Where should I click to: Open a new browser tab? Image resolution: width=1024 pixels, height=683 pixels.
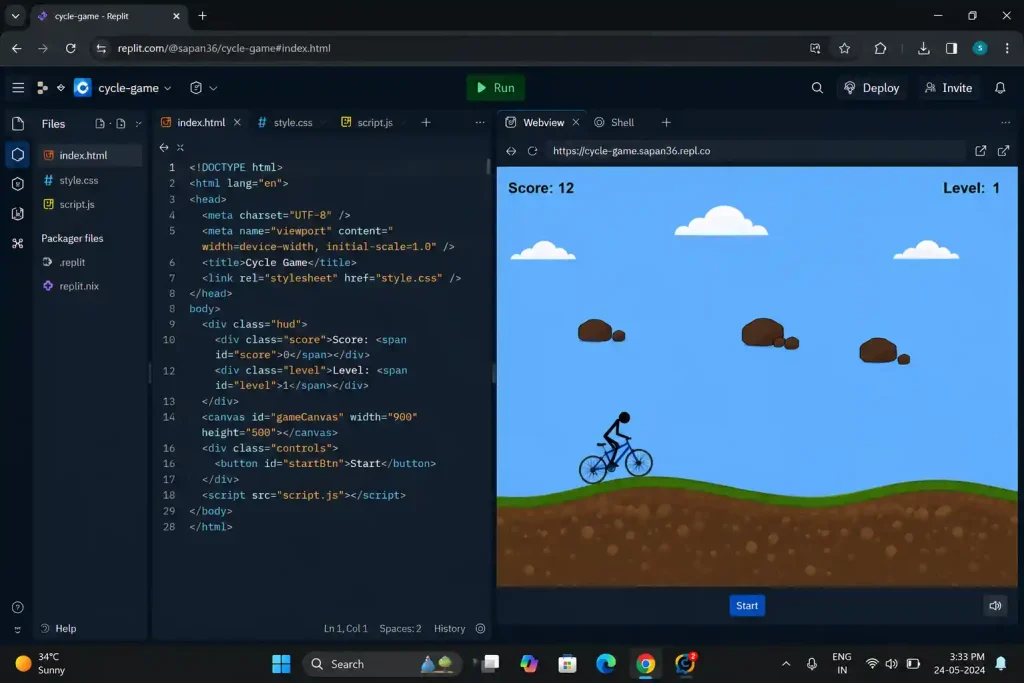(x=202, y=16)
